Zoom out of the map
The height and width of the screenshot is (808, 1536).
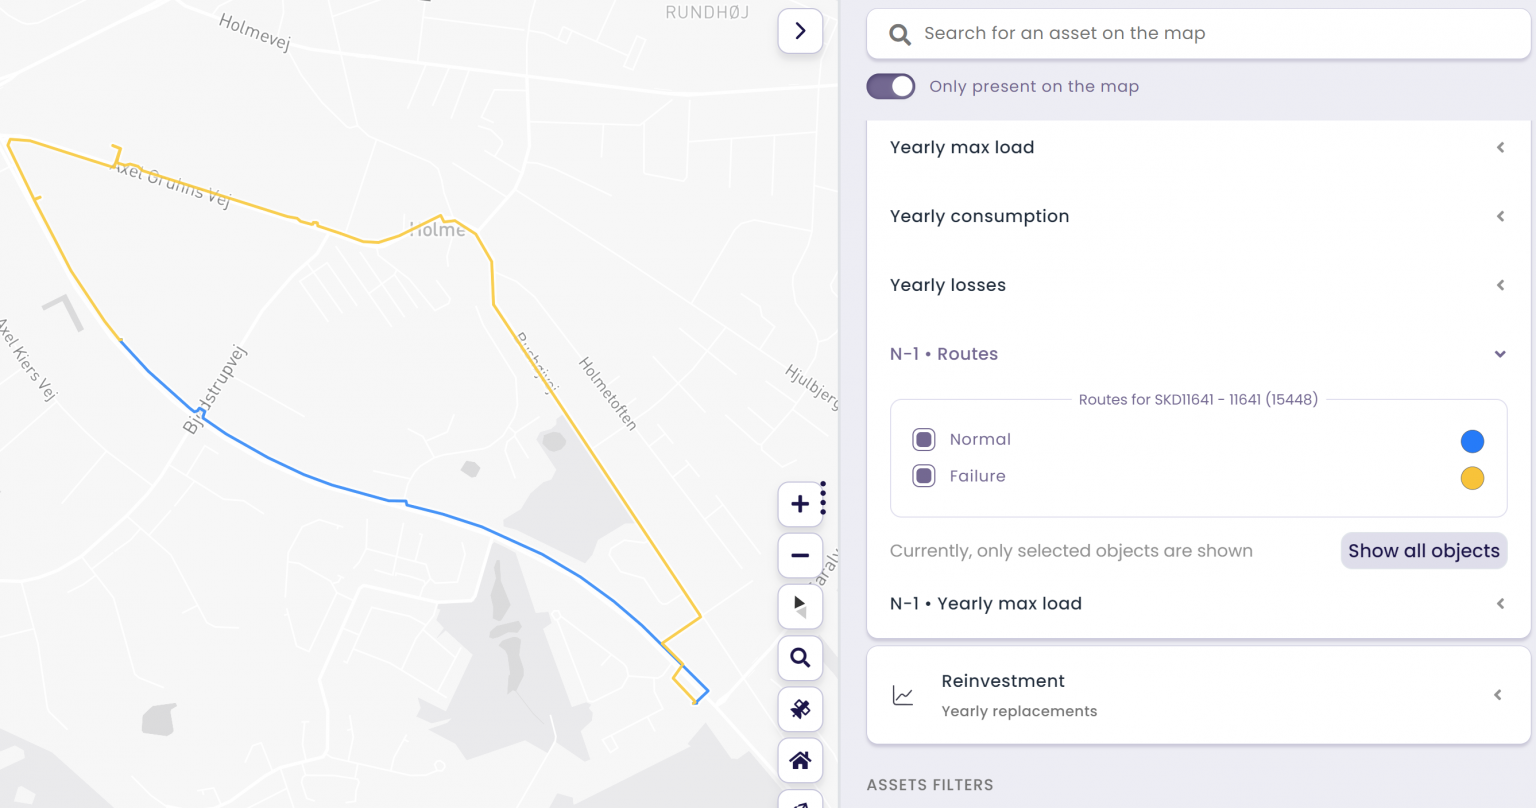(x=800, y=556)
